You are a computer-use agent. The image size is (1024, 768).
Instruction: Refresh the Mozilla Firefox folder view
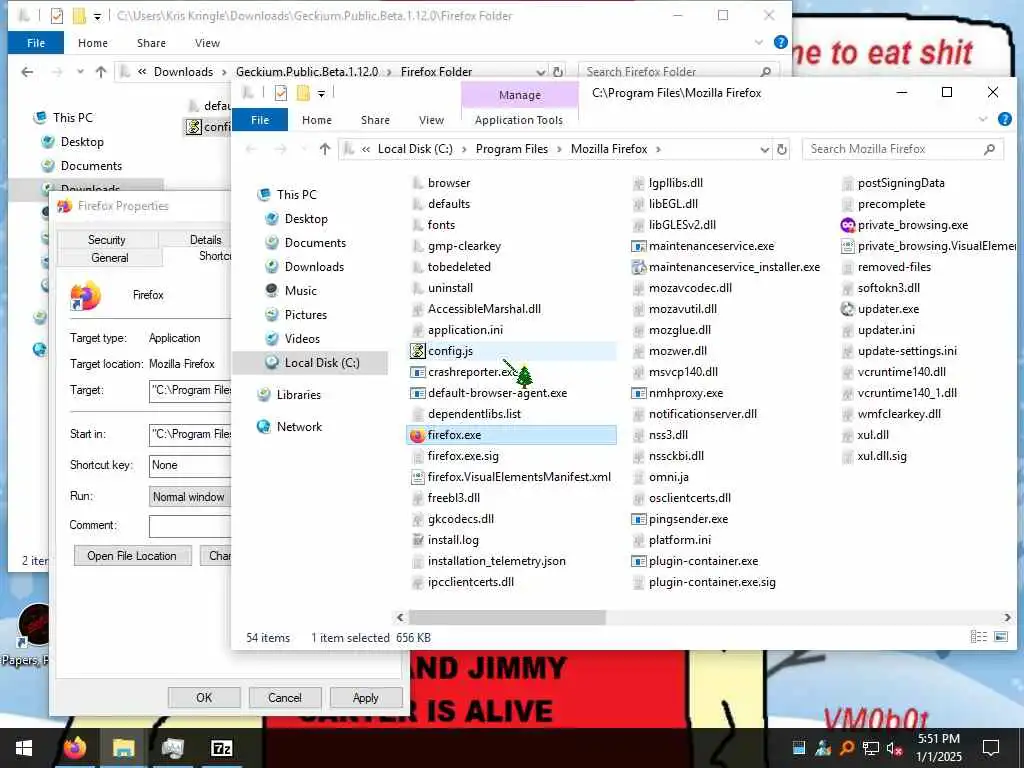click(x=782, y=150)
